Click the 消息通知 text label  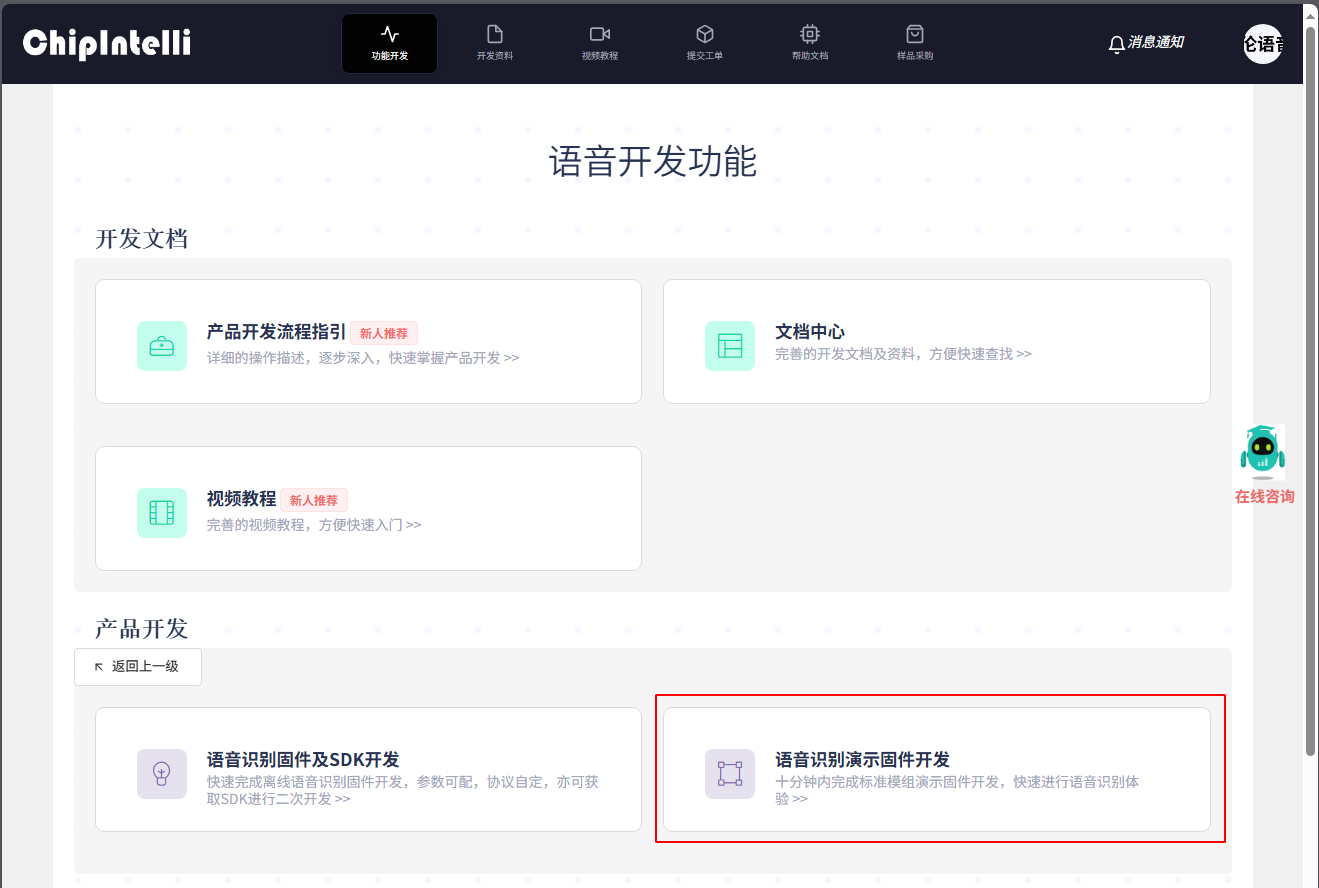[x=1156, y=43]
